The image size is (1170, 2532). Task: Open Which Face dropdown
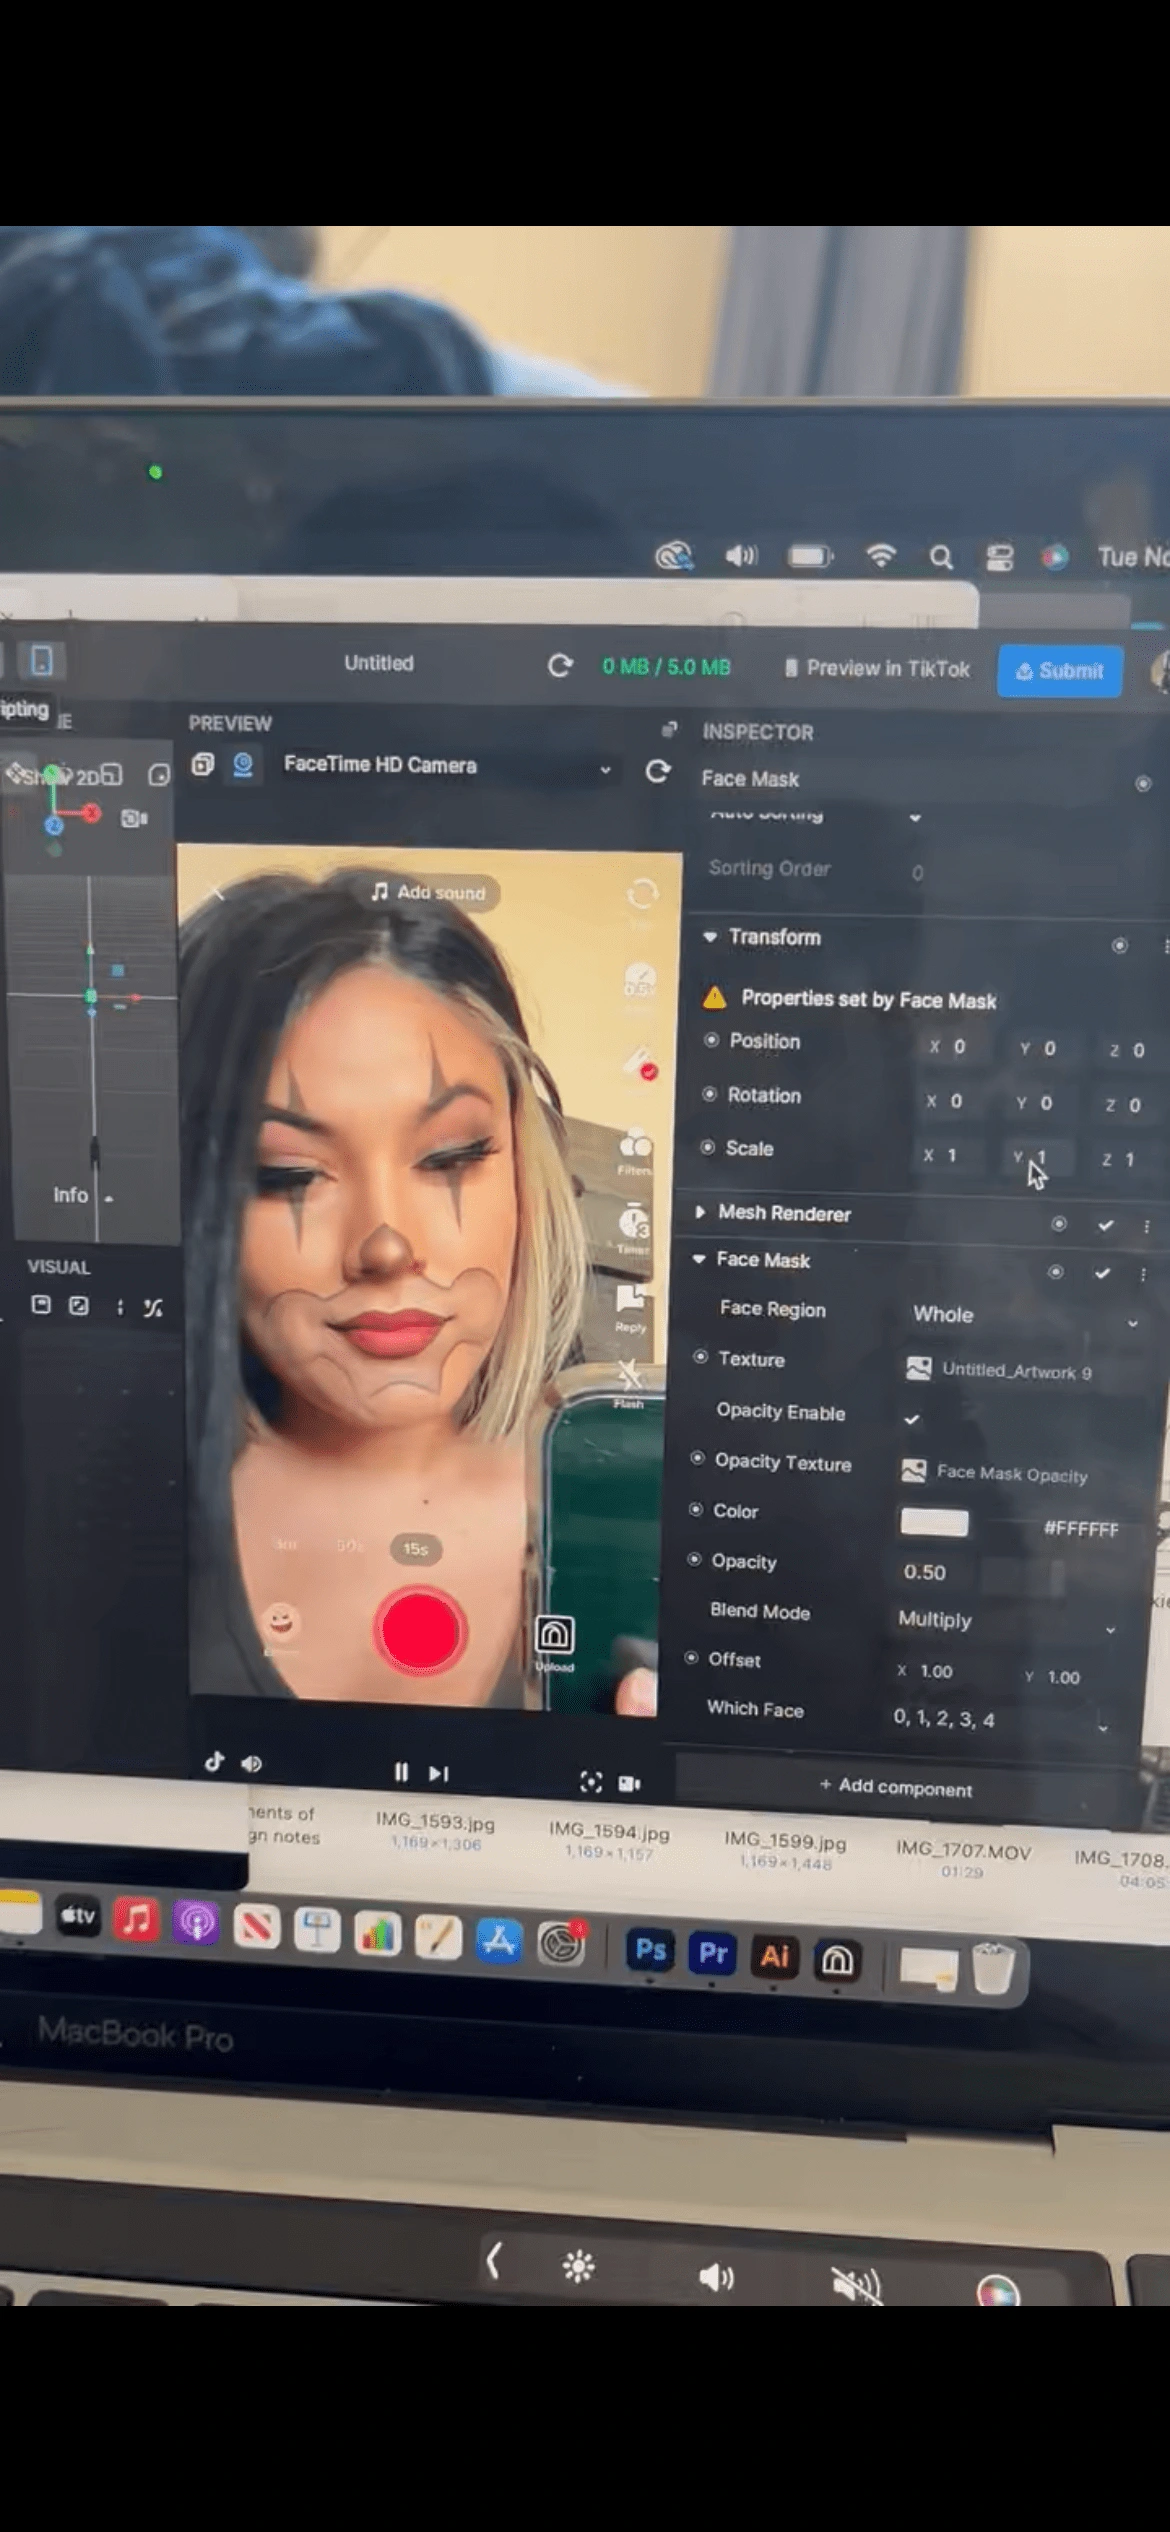[1000, 1720]
